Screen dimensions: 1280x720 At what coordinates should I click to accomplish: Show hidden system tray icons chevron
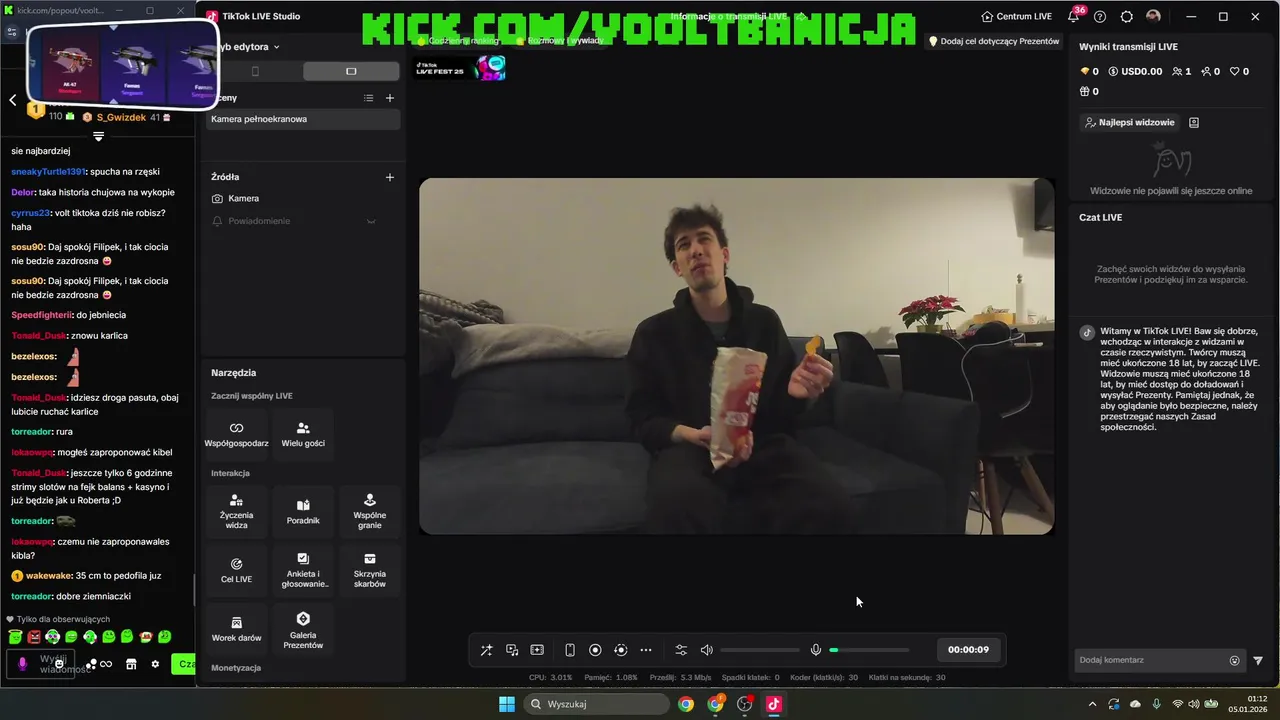pyautogui.click(x=1091, y=704)
